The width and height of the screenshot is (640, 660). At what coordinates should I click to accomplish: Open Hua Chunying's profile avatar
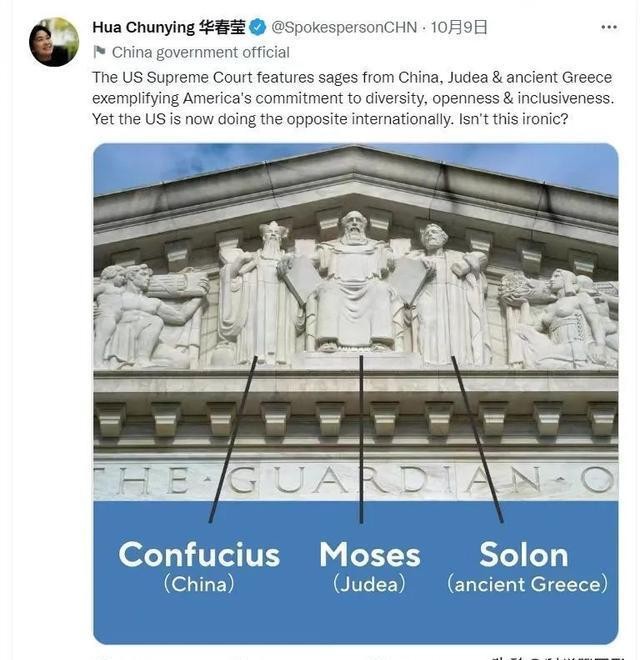[54, 42]
